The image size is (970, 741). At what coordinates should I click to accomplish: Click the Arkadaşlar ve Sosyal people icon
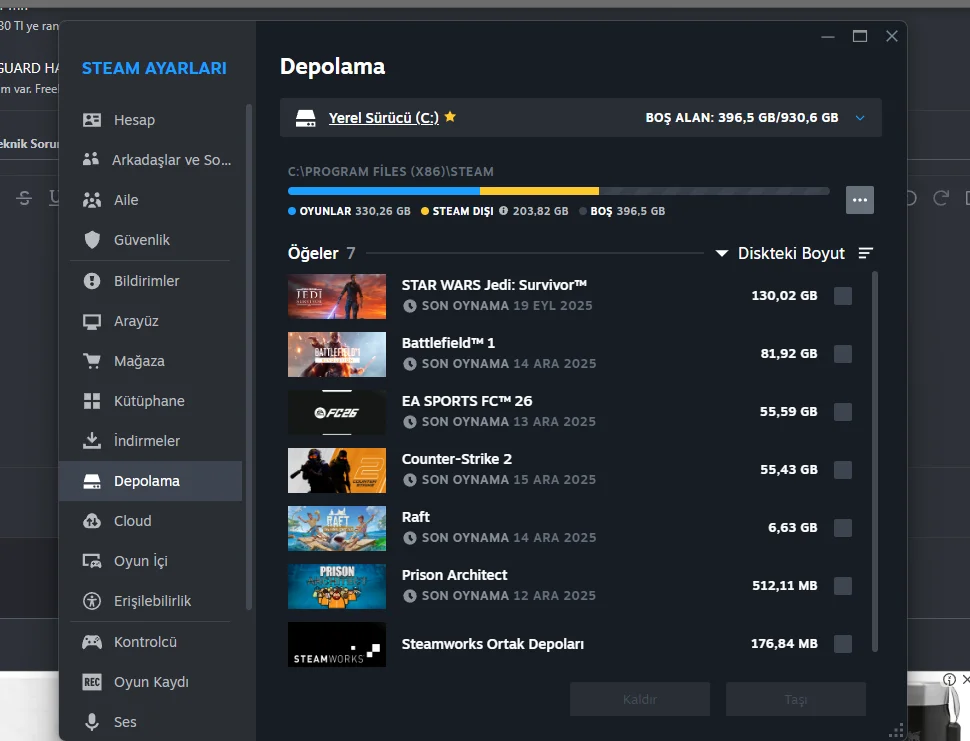(91, 160)
